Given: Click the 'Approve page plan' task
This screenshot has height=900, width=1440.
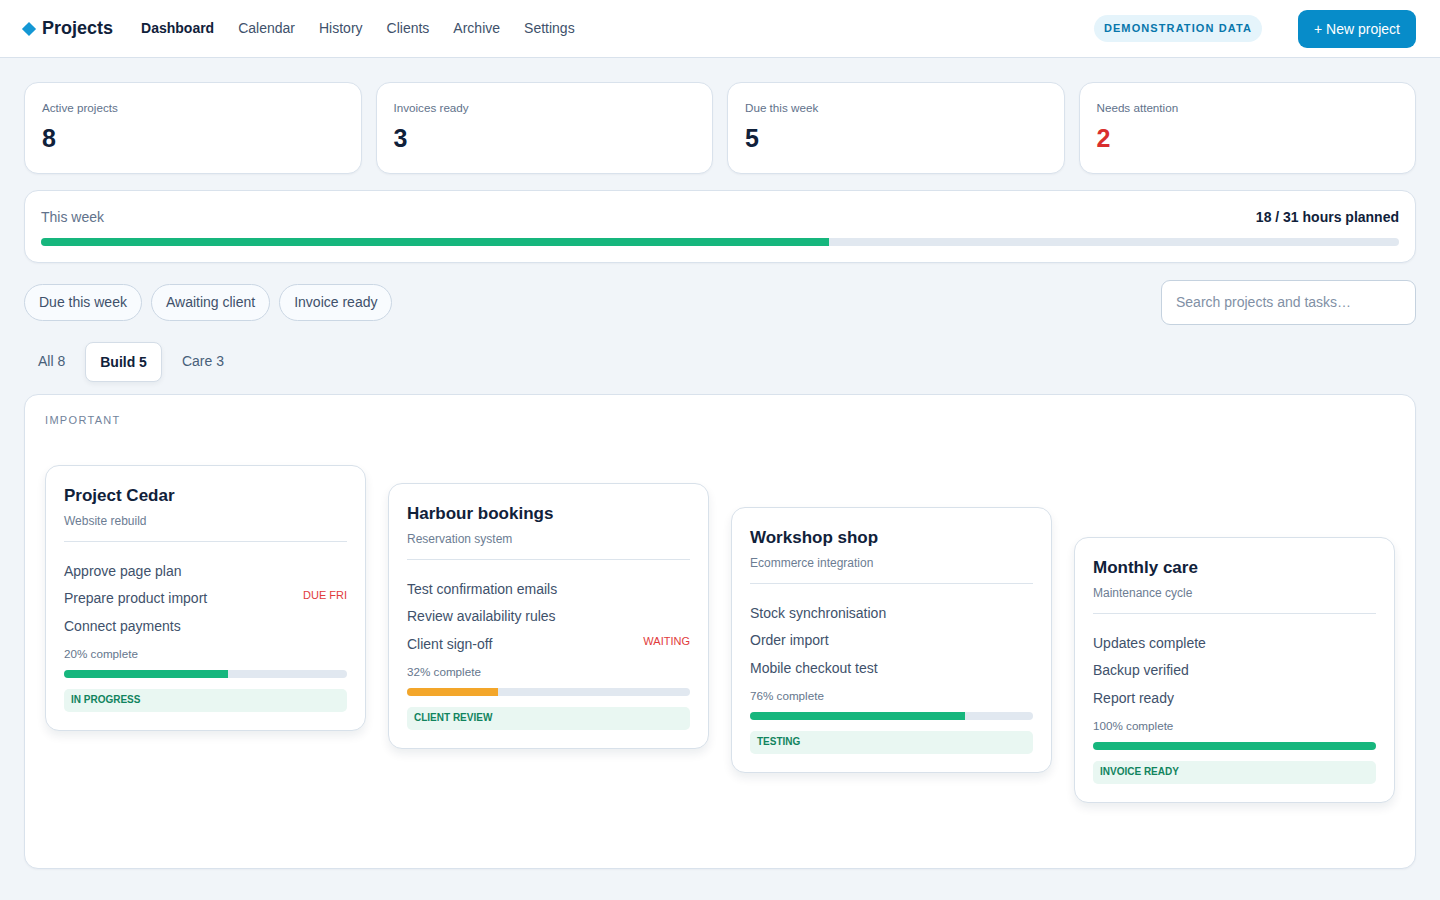Looking at the screenshot, I should tap(123, 571).
